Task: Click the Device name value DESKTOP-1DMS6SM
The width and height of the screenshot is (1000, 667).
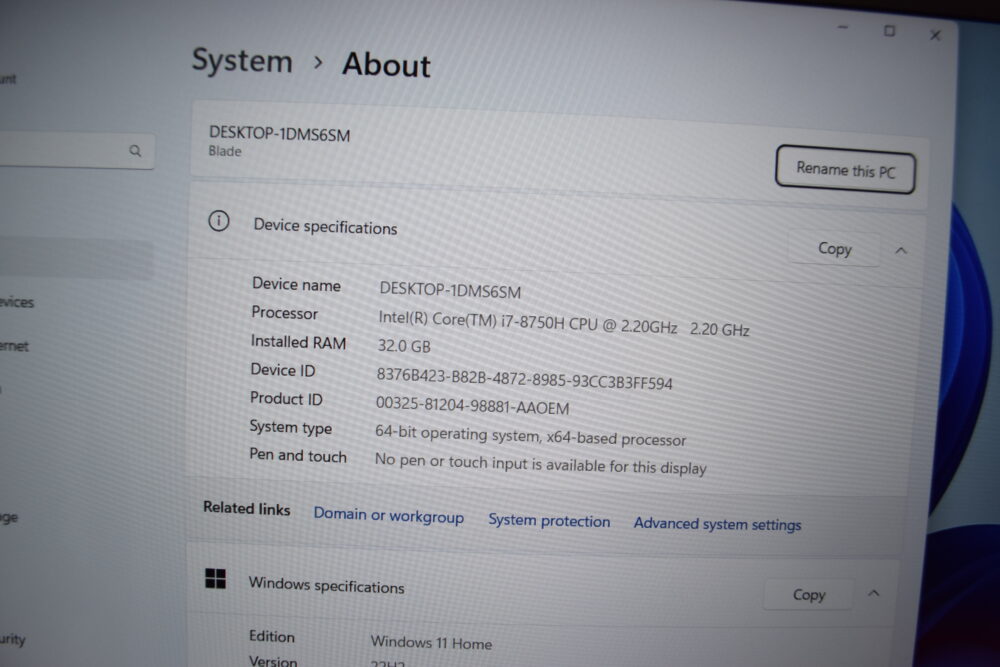Action: pyautogui.click(x=450, y=290)
